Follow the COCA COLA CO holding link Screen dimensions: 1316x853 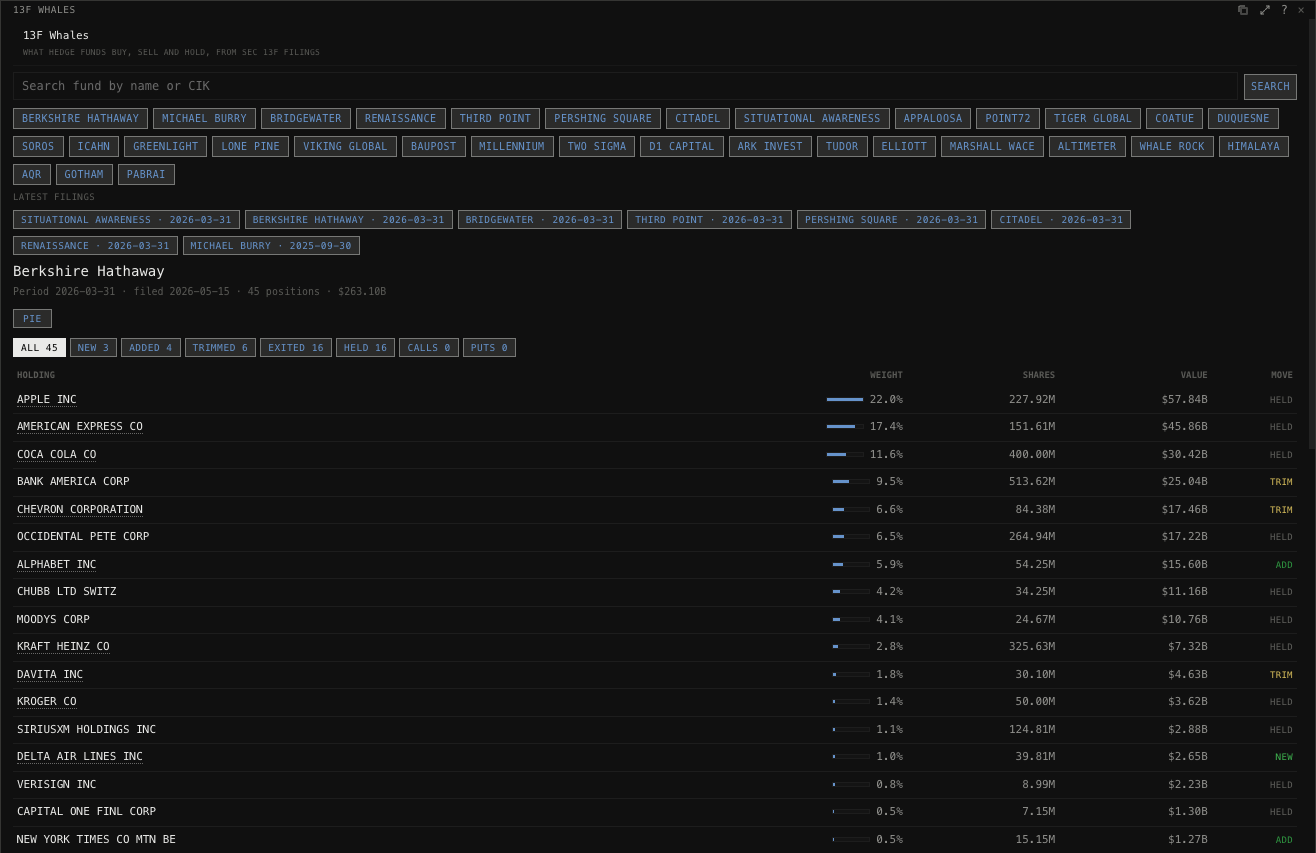[57, 455]
